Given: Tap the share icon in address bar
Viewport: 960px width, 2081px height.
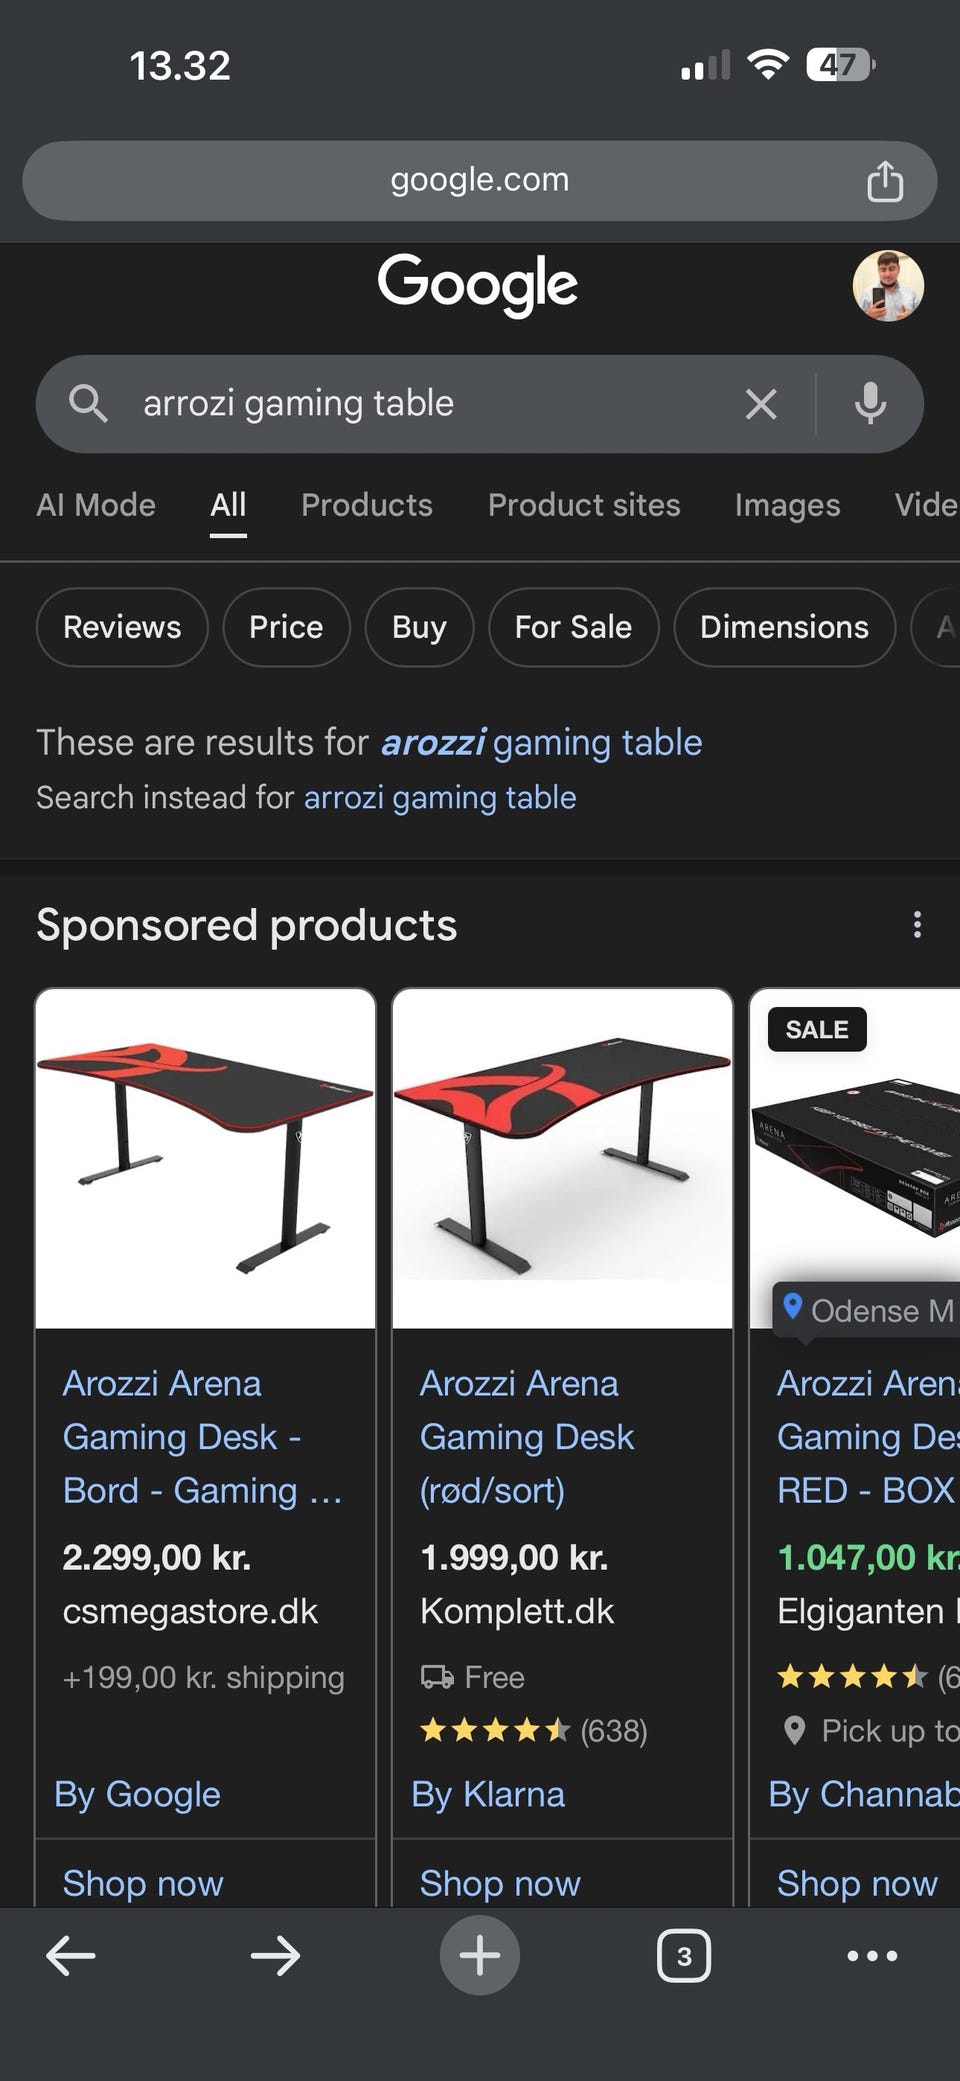Looking at the screenshot, I should click(885, 181).
